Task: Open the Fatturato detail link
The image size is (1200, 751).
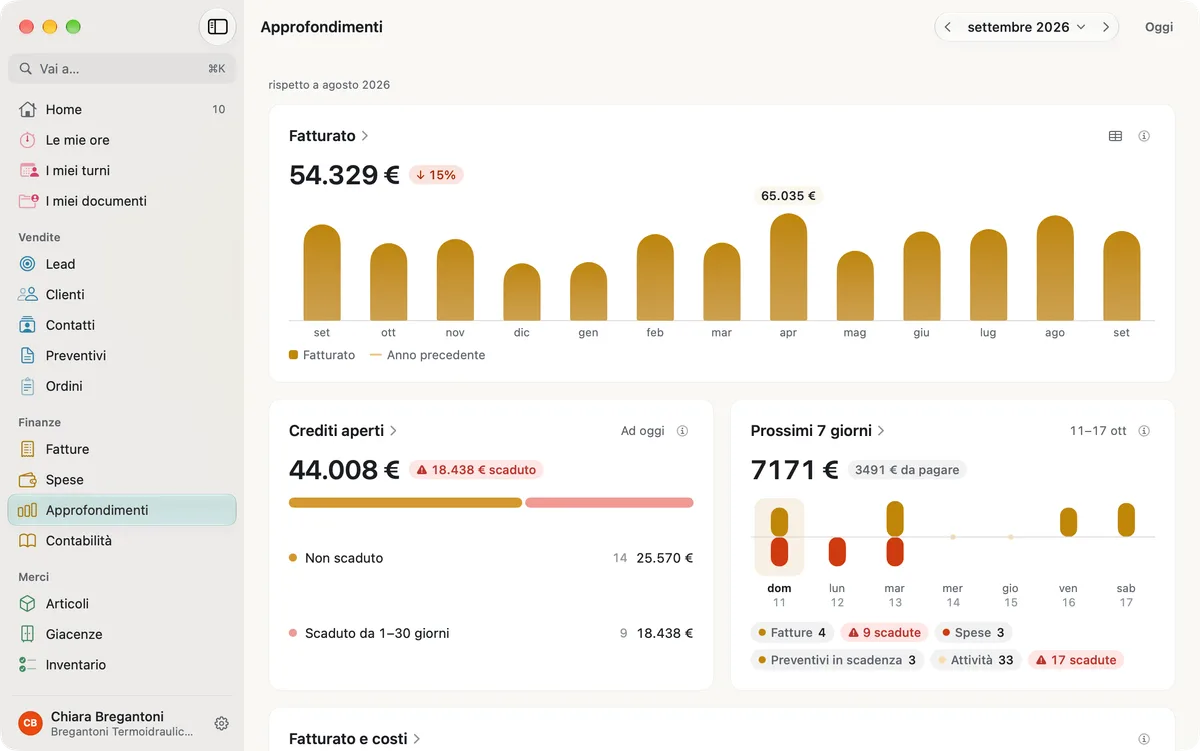Action: [329, 135]
